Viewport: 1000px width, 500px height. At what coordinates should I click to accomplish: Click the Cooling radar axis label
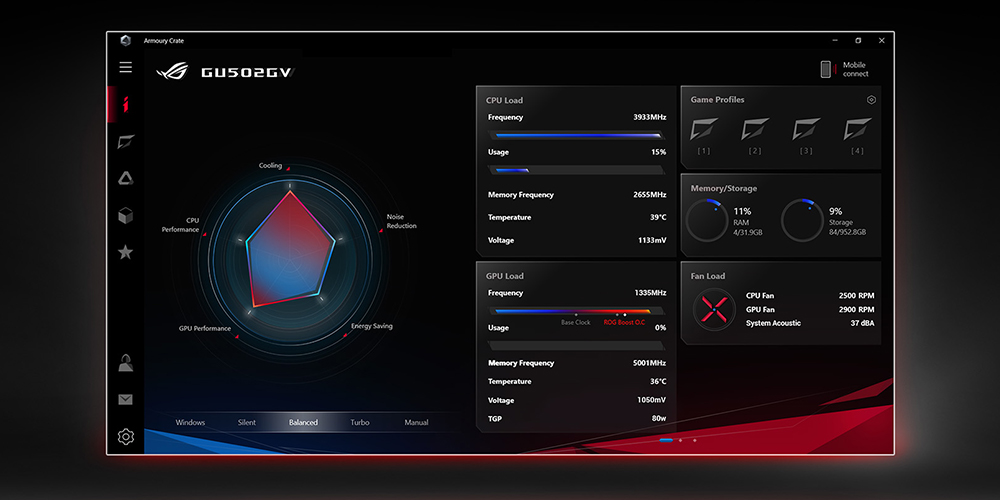tap(270, 166)
